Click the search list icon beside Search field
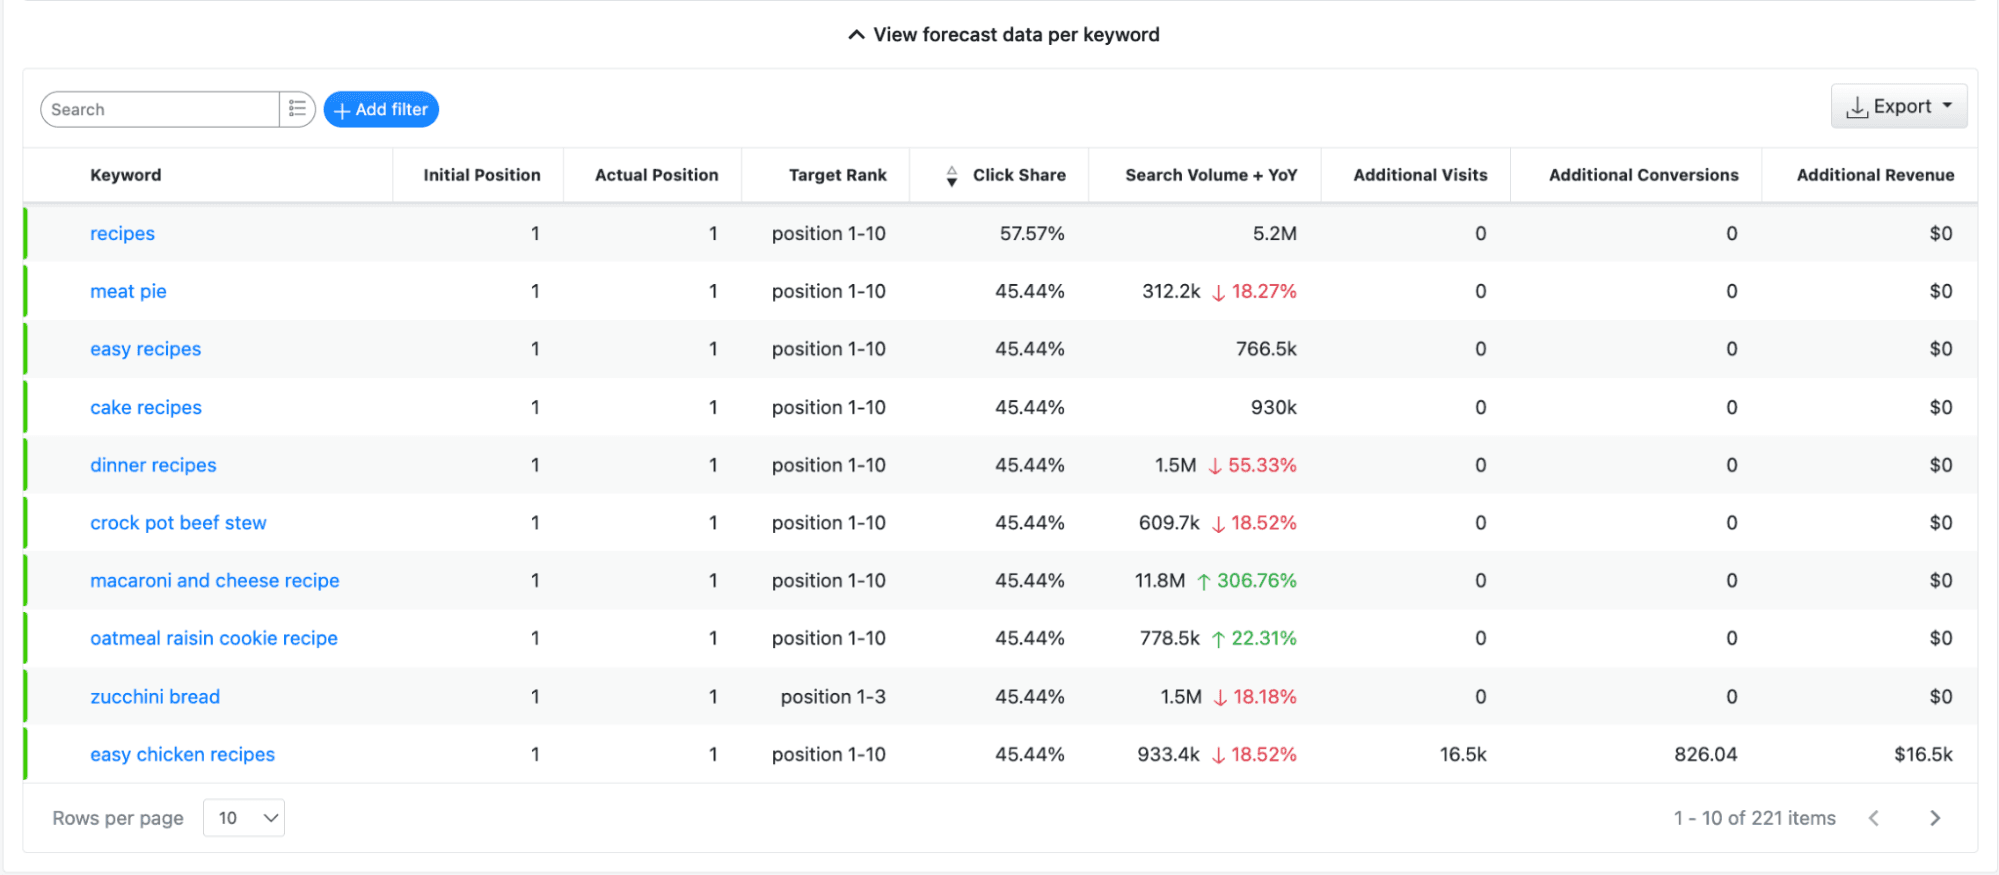This screenshot has height=875, width=1999. [297, 109]
